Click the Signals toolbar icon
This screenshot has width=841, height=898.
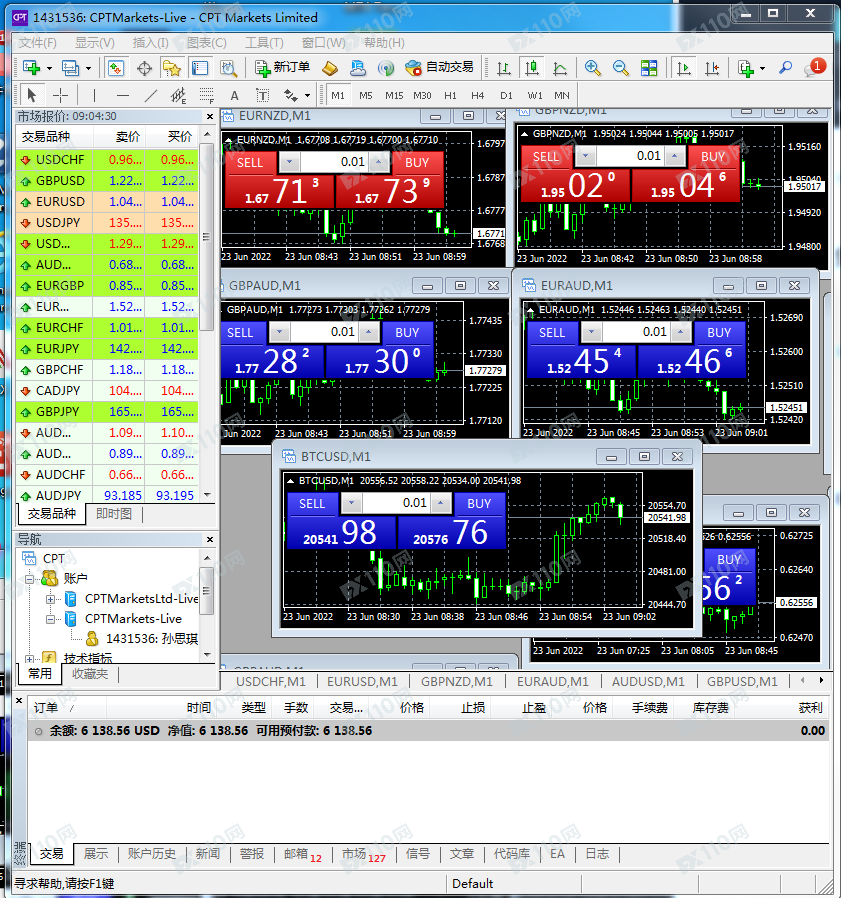tap(386, 69)
